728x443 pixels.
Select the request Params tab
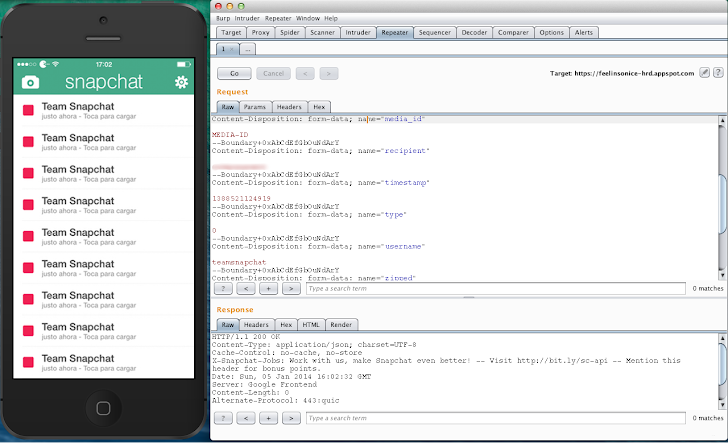(x=255, y=107)
